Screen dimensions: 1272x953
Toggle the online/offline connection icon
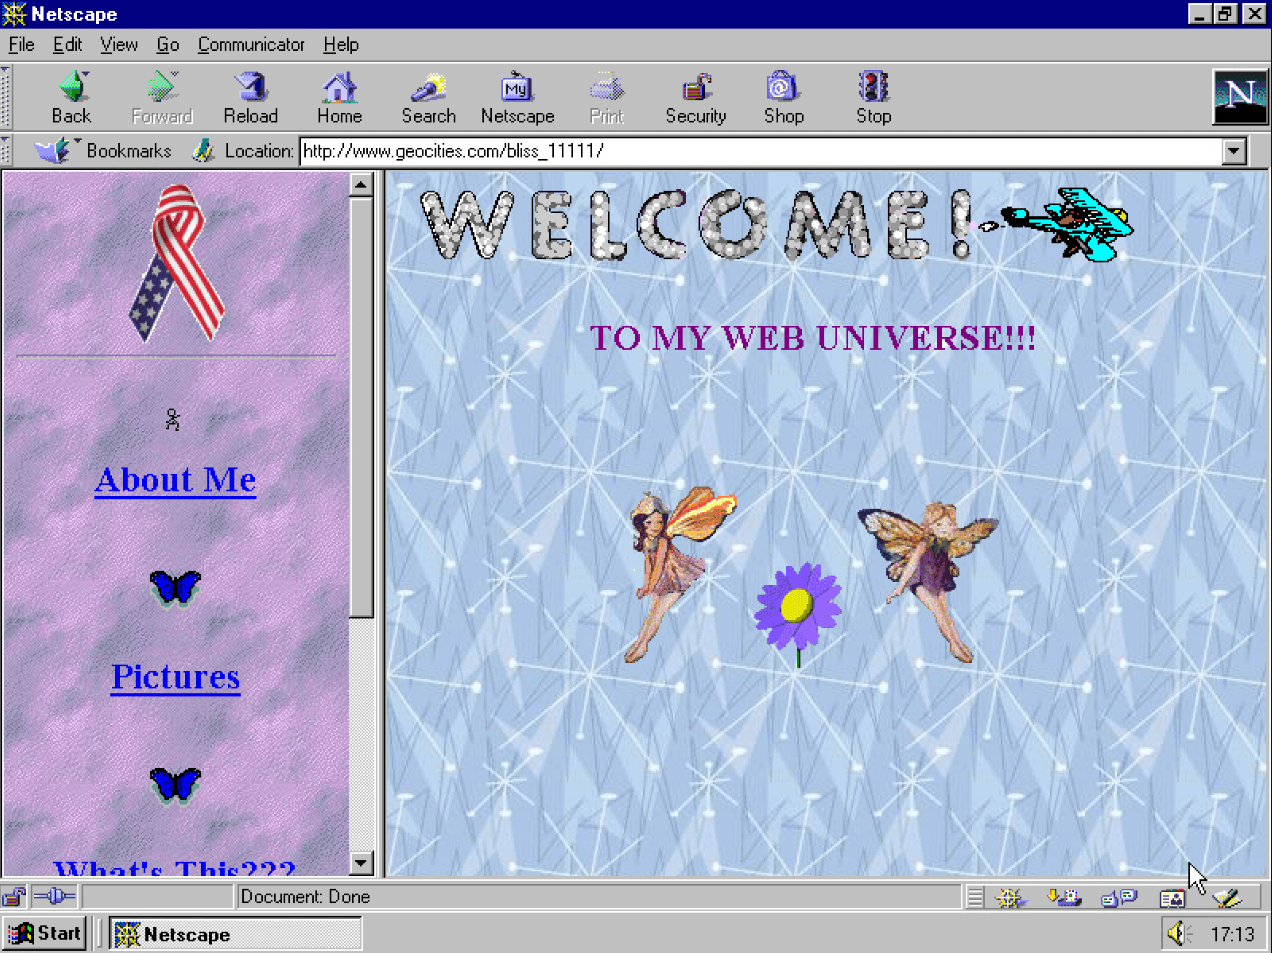(54, 896)
